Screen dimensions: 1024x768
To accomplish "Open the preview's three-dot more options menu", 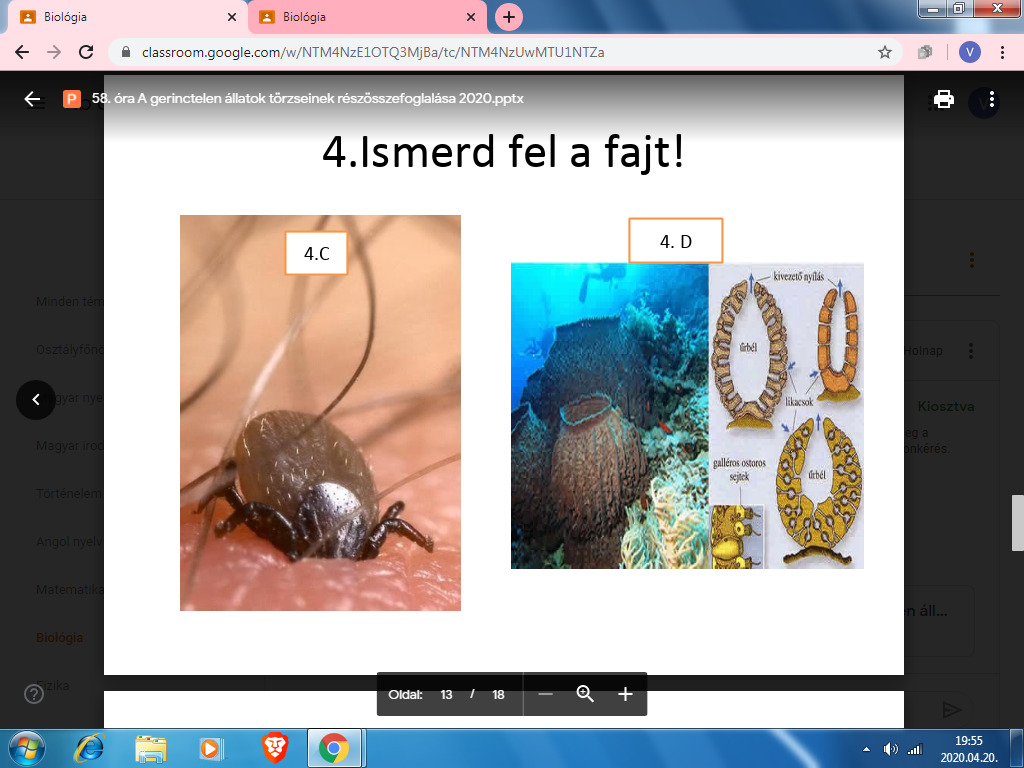I will (991, 99).
